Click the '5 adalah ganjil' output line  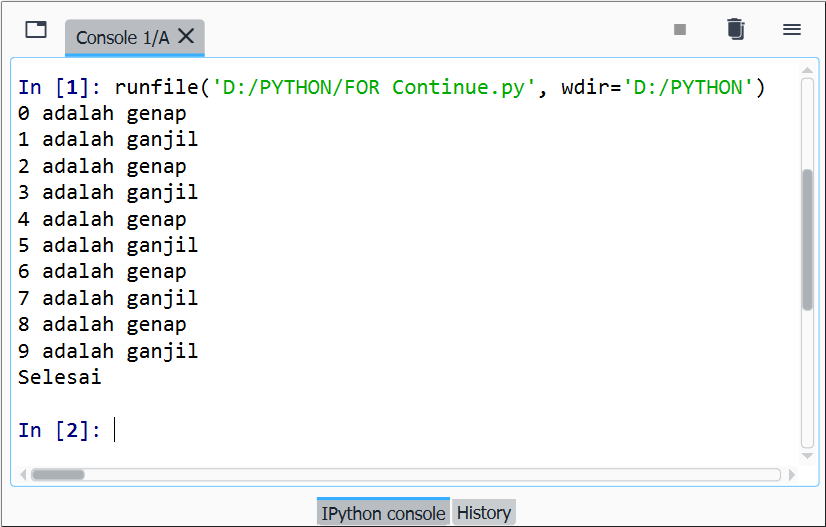[108, 246]
